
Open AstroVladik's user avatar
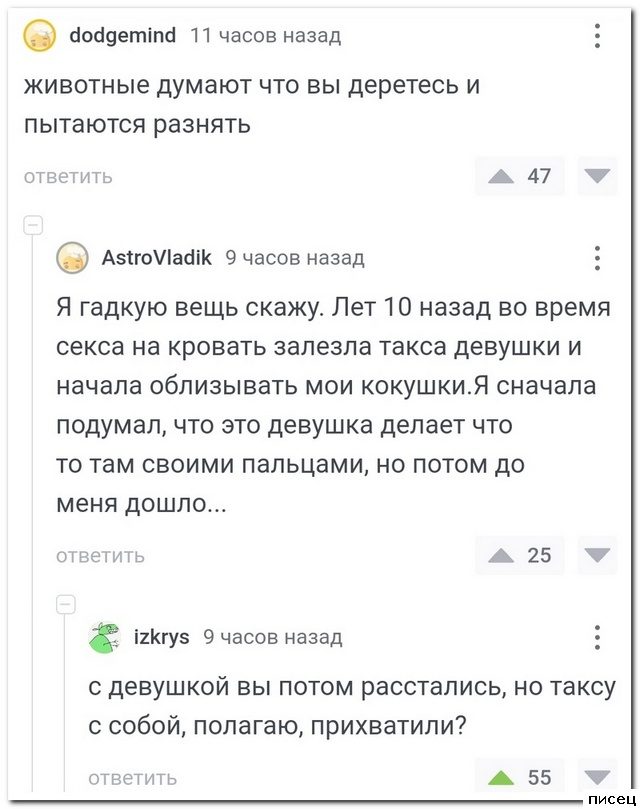click(71, 259)
